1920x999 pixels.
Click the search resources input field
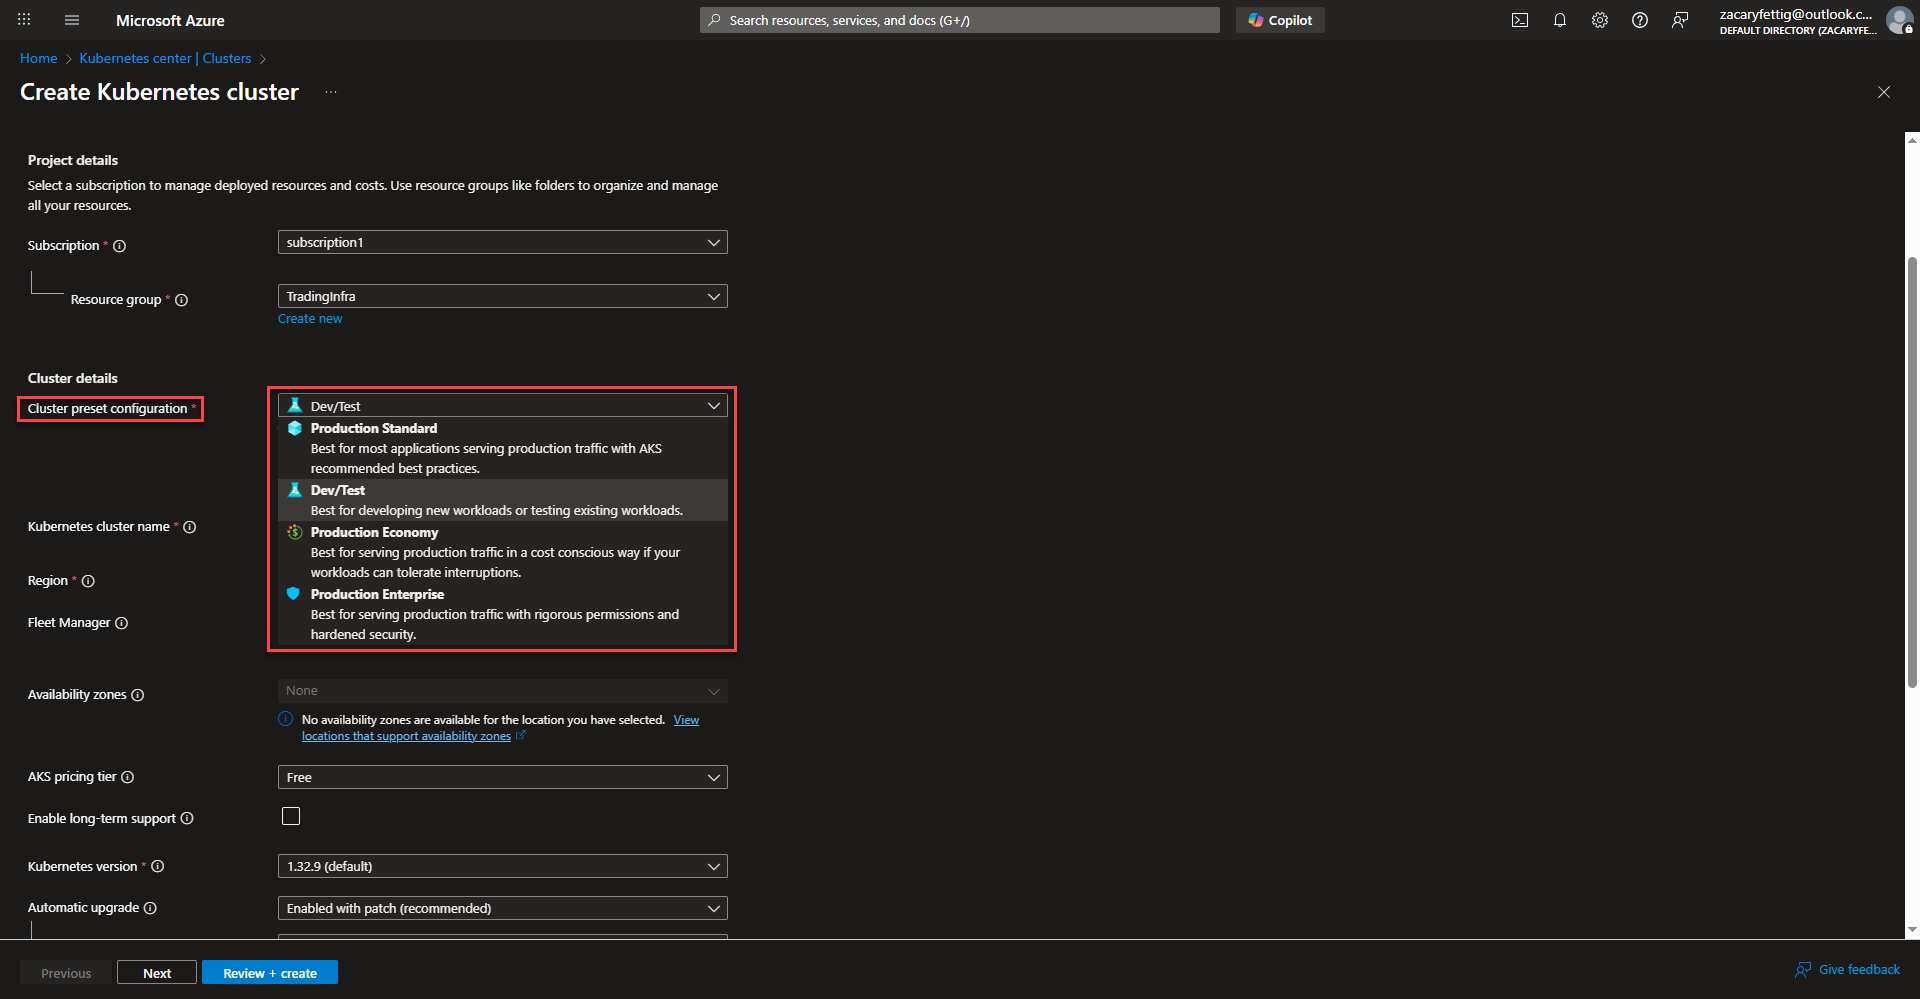click(x=960, y=20)
